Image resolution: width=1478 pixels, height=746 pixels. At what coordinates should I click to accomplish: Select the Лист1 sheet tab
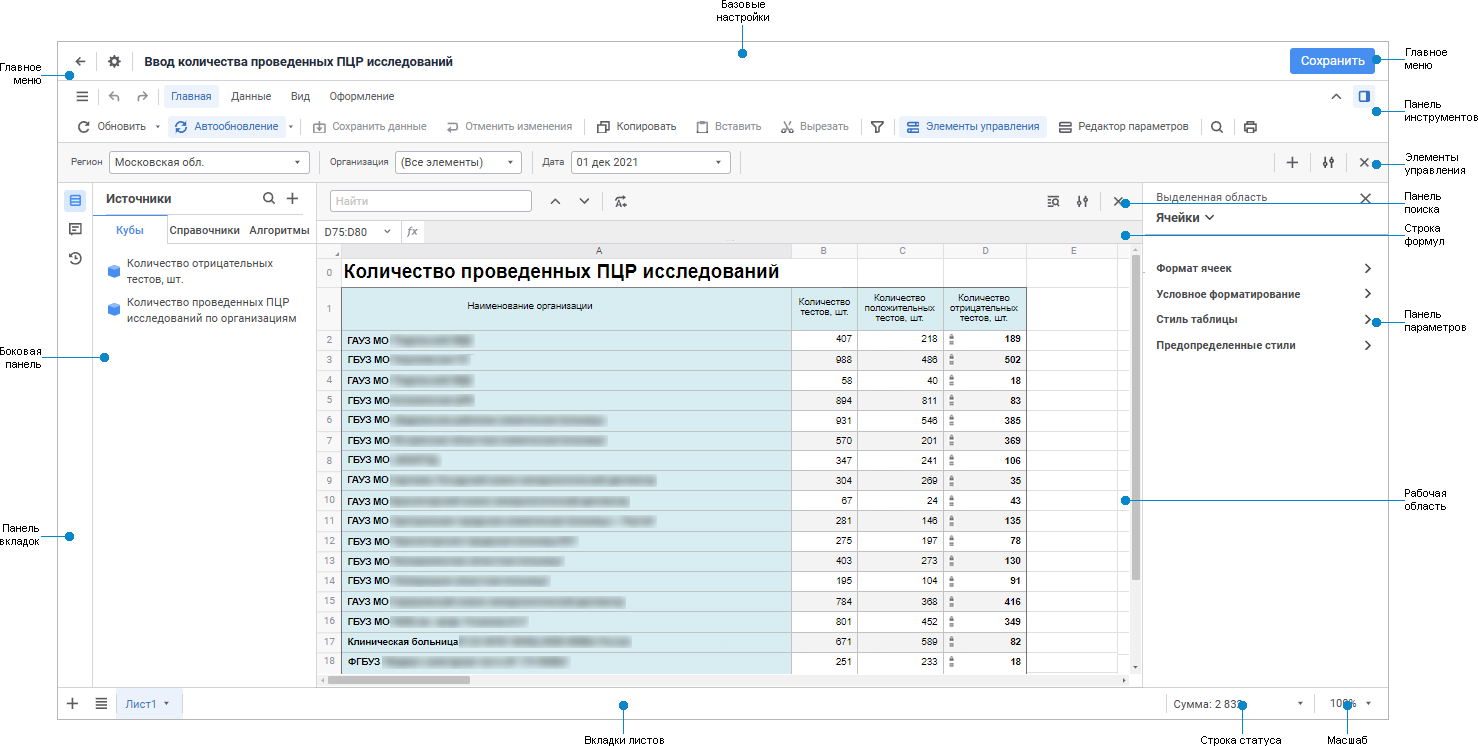click(x=149, y=703)
